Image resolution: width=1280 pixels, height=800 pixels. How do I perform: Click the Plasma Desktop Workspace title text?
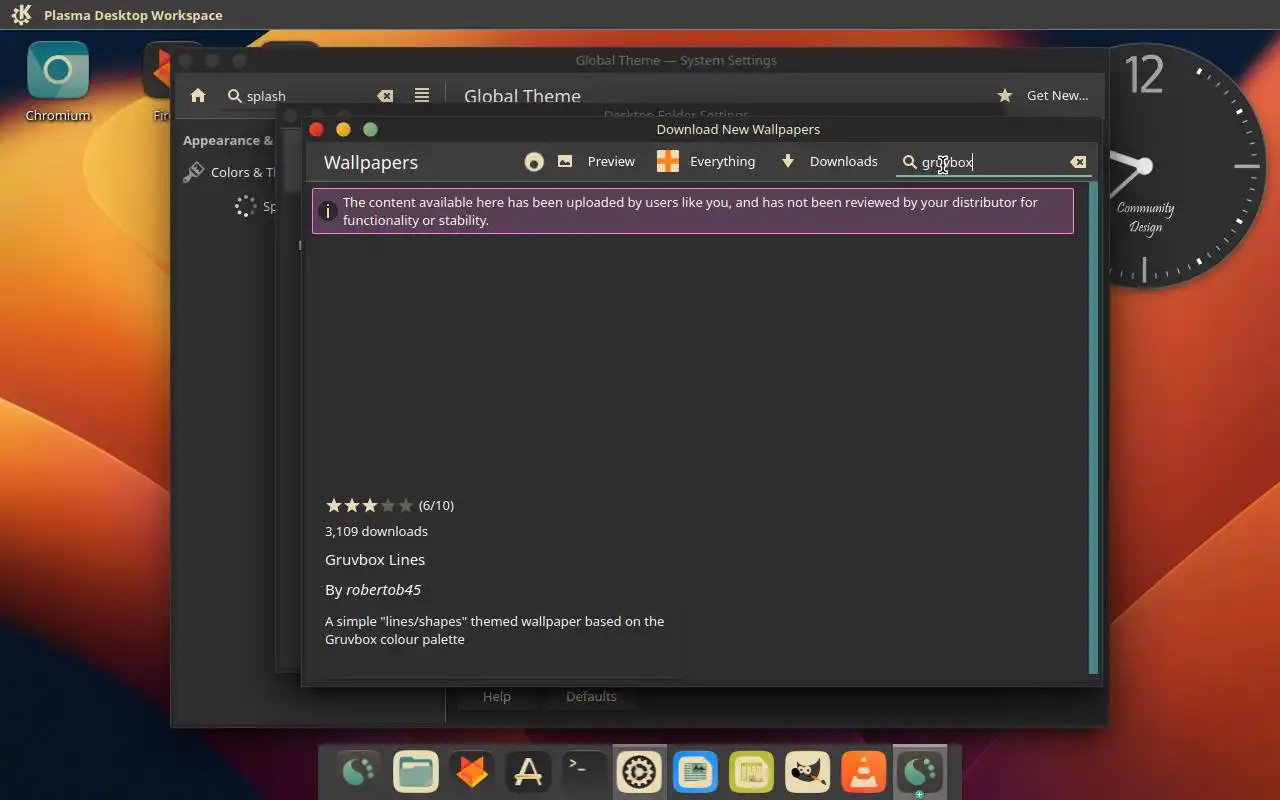(133, 15)
